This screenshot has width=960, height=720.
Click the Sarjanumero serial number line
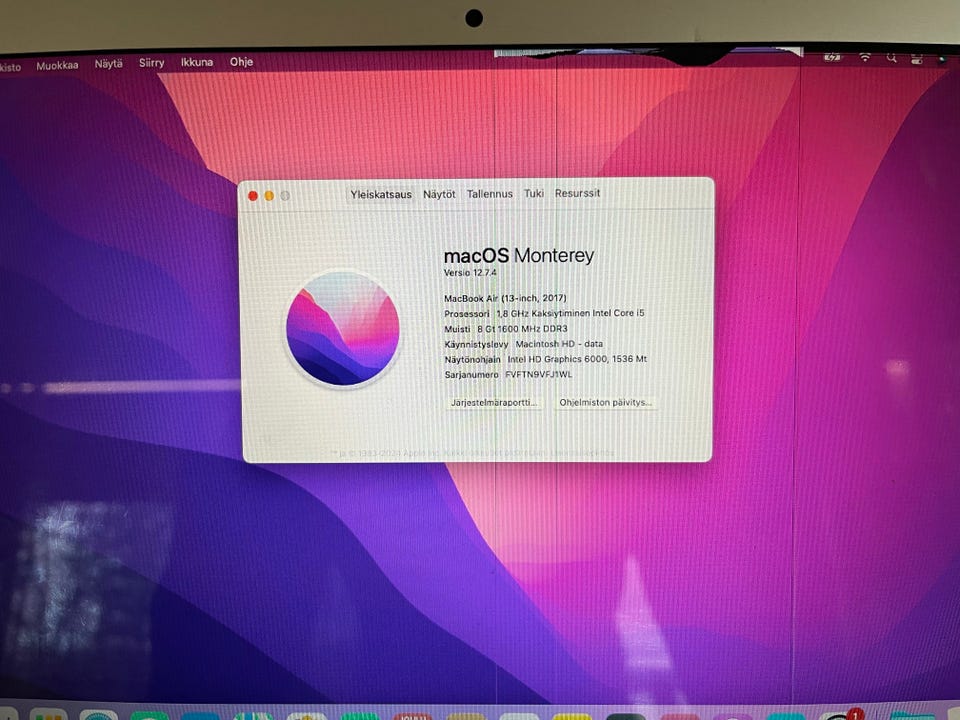coord(508,375)
